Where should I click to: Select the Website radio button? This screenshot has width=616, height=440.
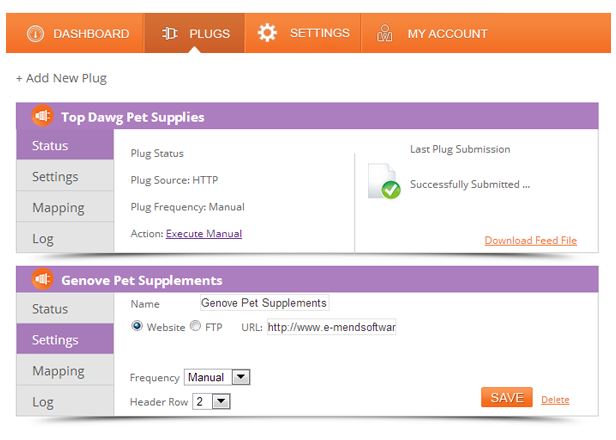click(x=137, y=326)
